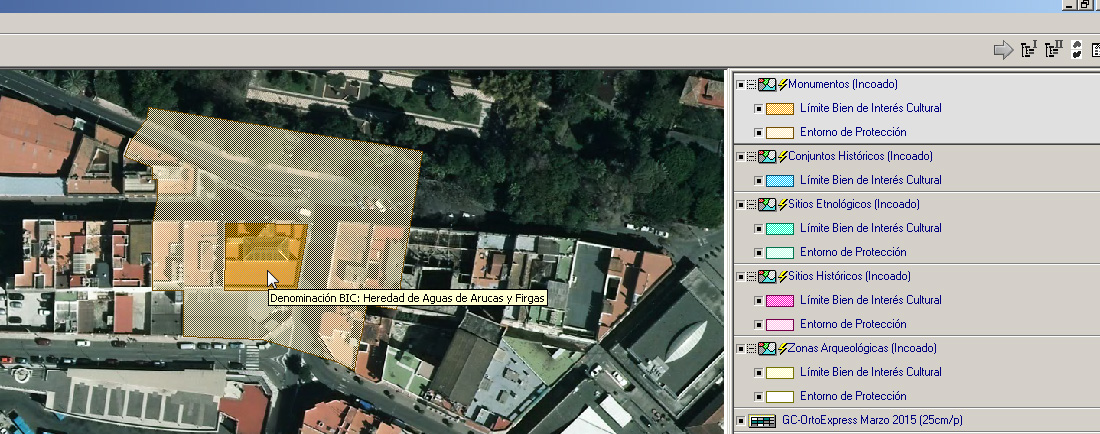The width and height of the screenshot is (1100, 434).
Task: Click the pale cream swatch under Monumentos
Action: tap(779, 133)
